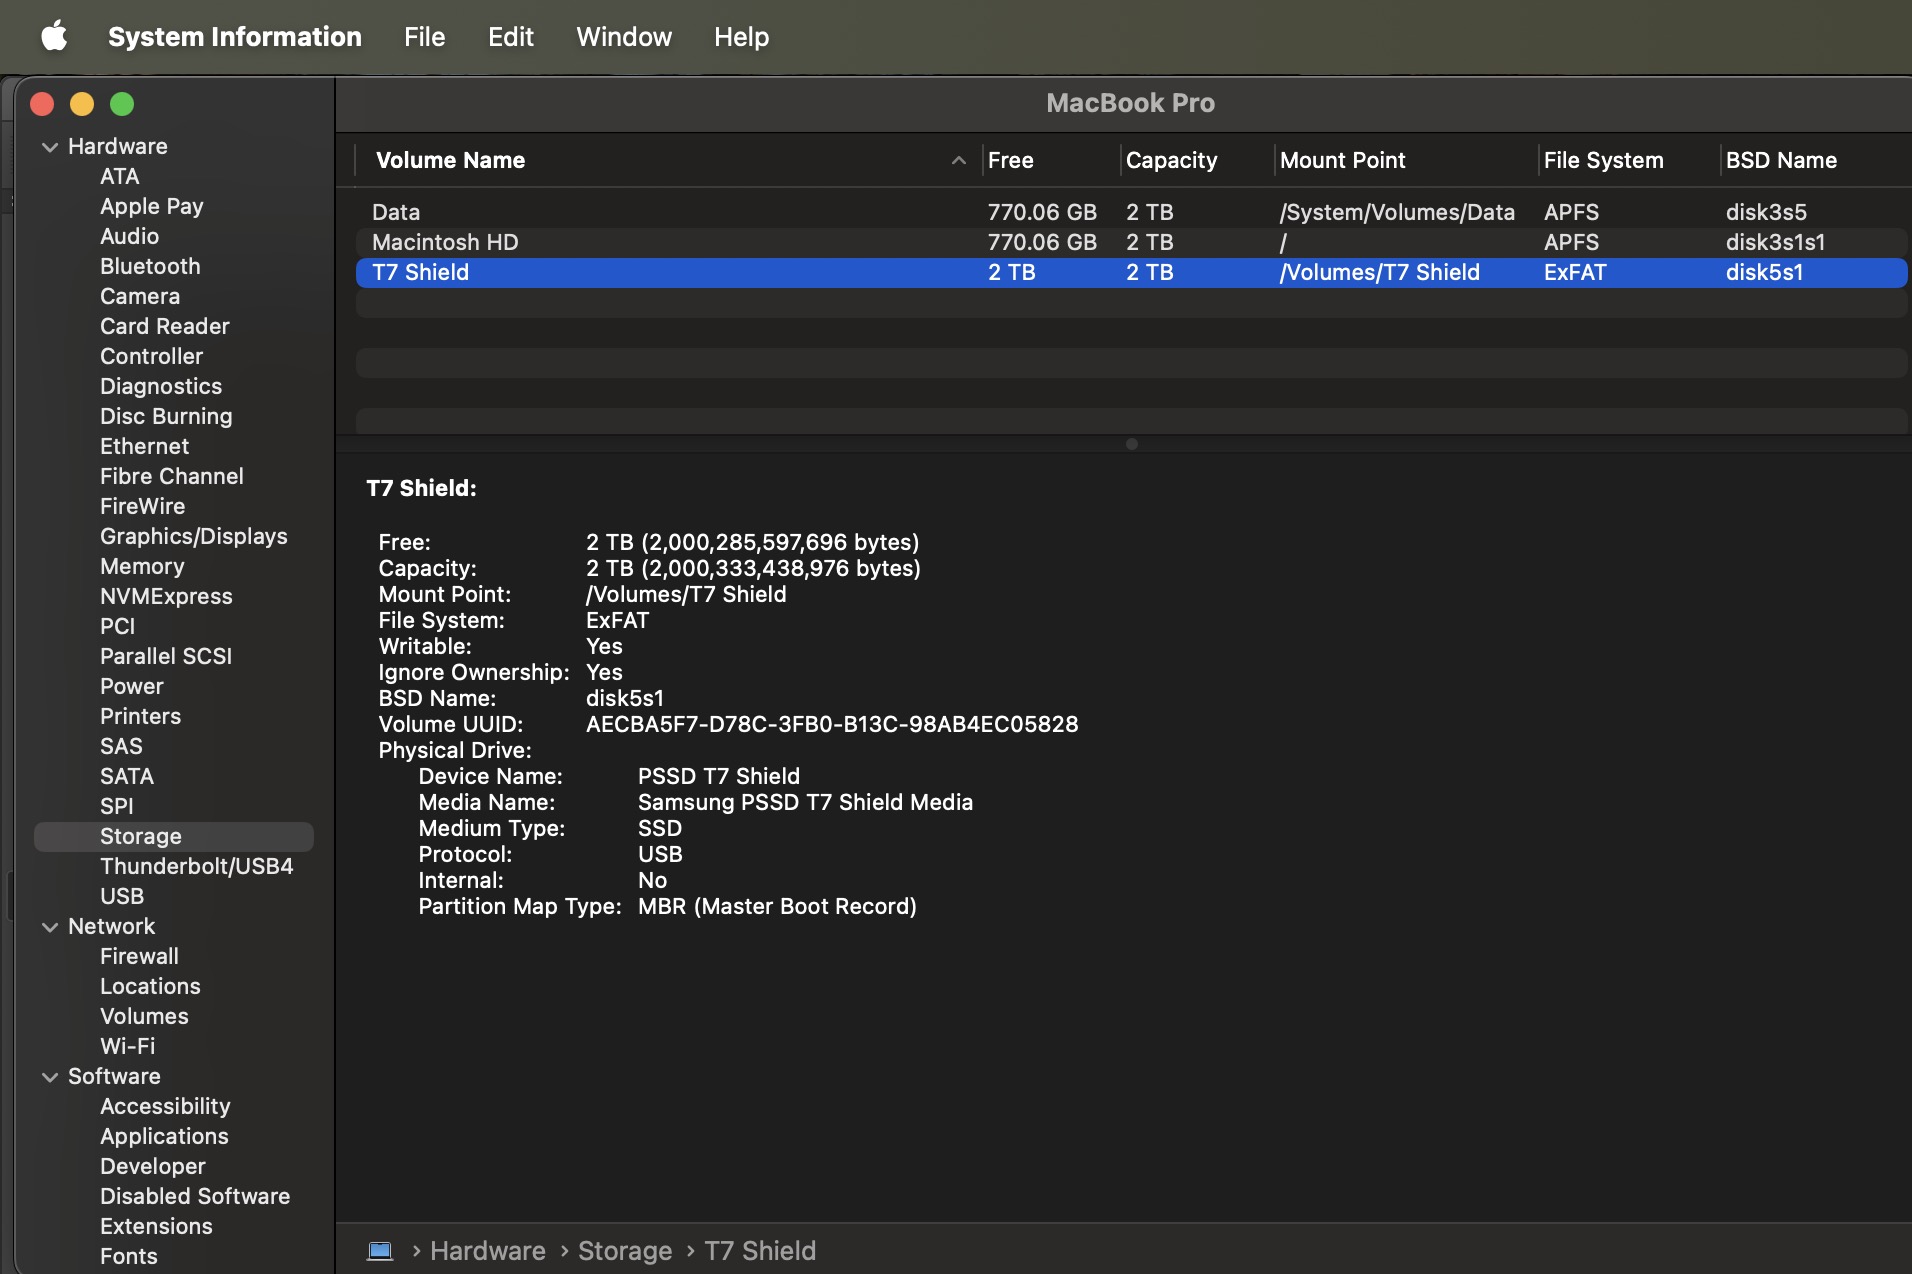Open the Help menu

[x=741, y=37]
